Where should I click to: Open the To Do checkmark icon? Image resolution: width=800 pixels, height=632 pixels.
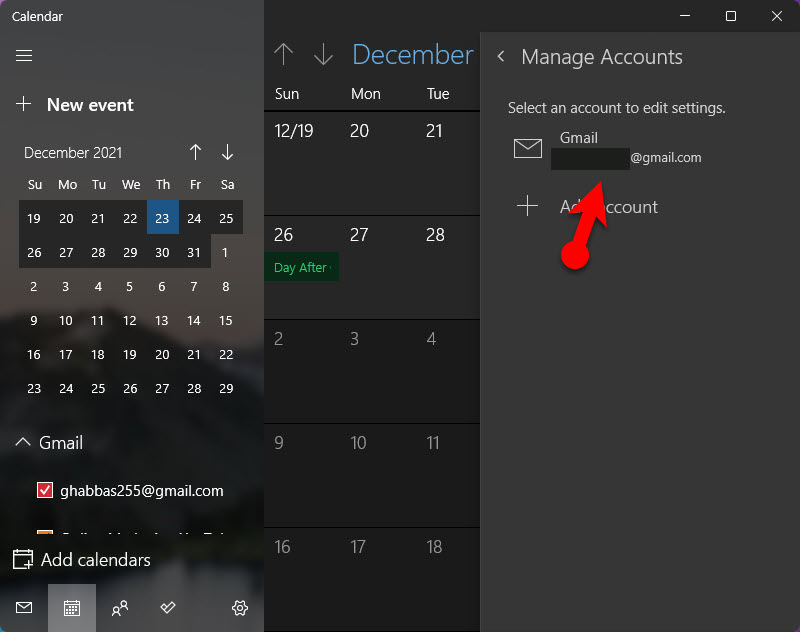(x=168, y=608)
